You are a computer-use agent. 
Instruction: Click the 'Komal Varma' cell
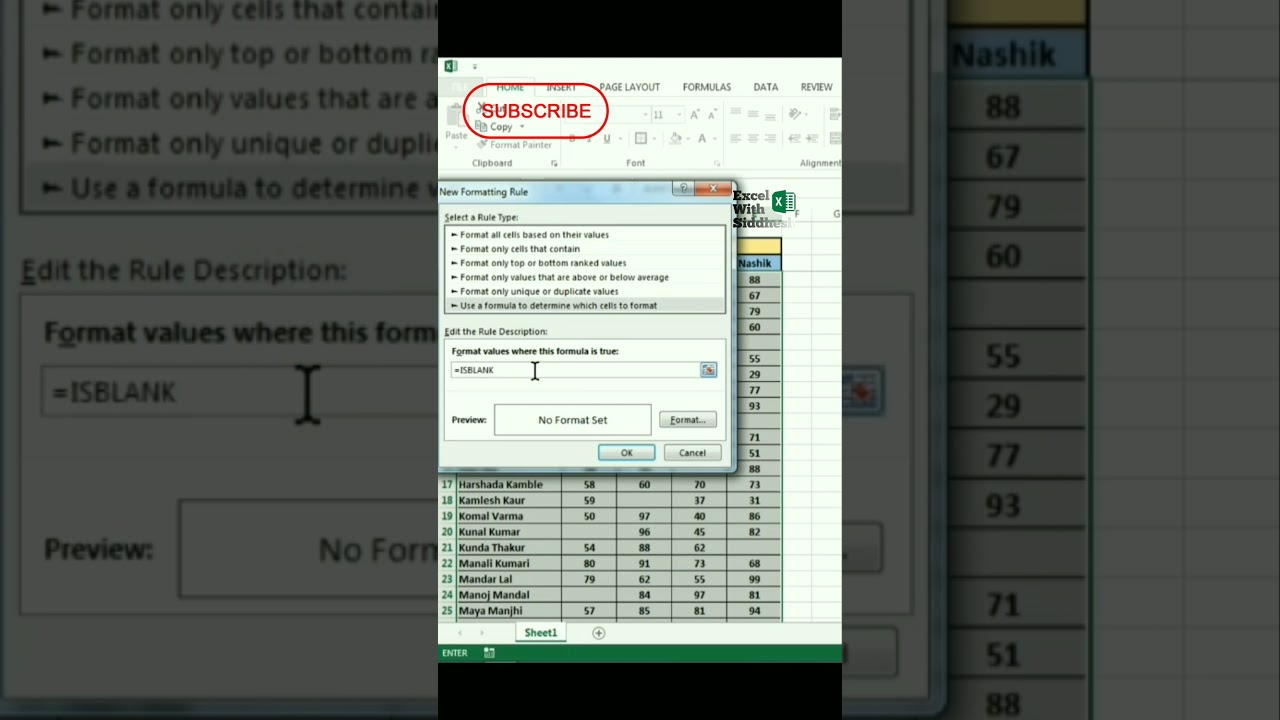508,516
